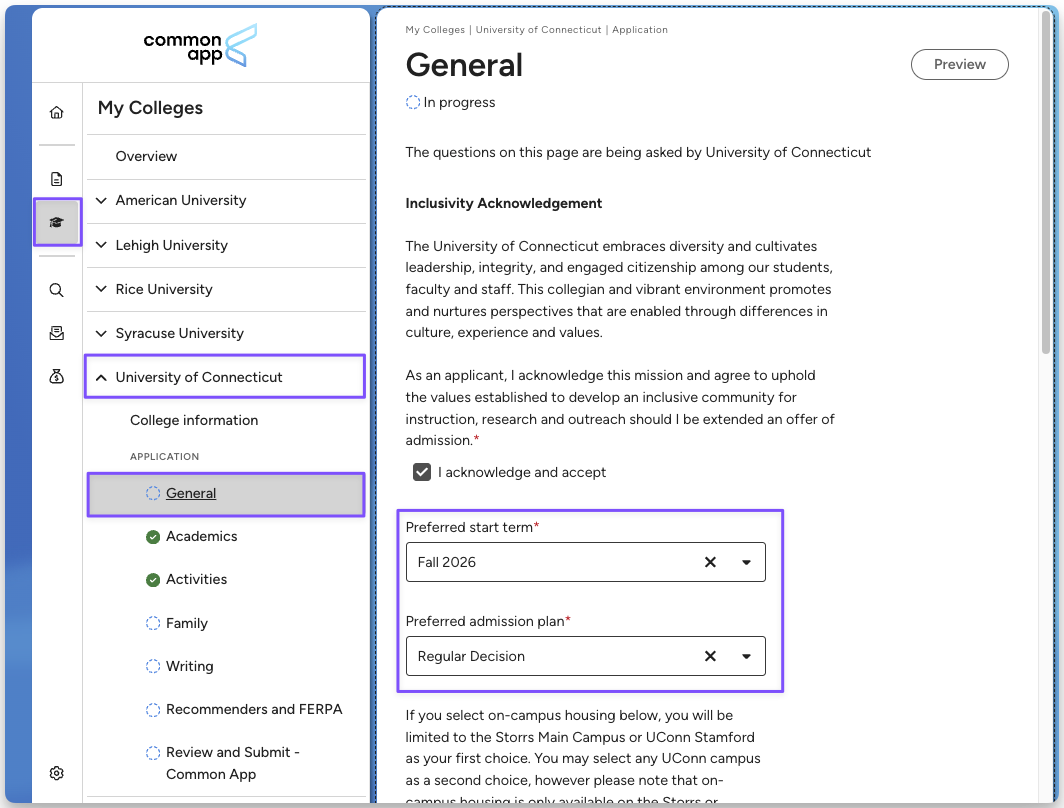Open the Home dashboard icon in sidebar
The height and width of the screenshot is (808, 1064).
[56, 112]
